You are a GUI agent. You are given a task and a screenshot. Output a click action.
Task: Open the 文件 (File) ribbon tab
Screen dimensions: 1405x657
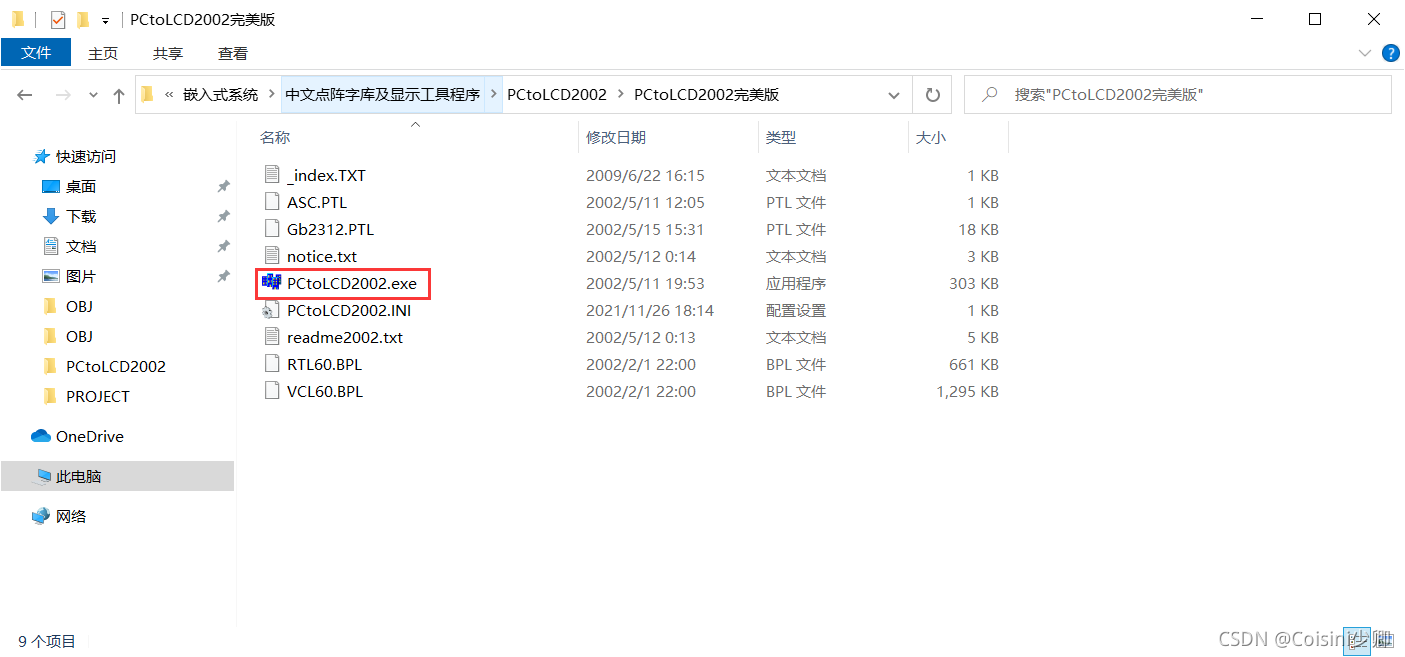pos(36,53)
